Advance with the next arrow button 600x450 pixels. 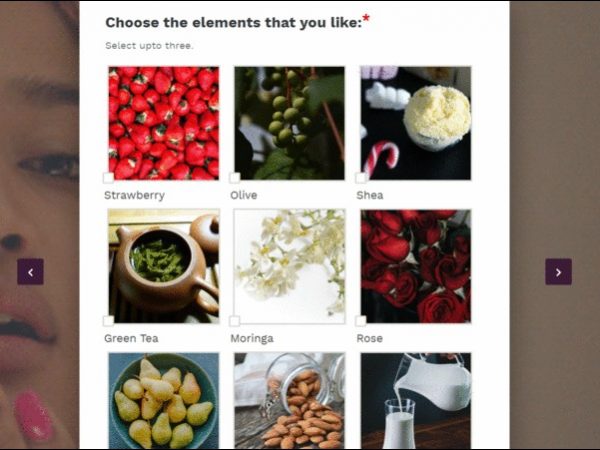pyautogui.click(x=558, y=272)
